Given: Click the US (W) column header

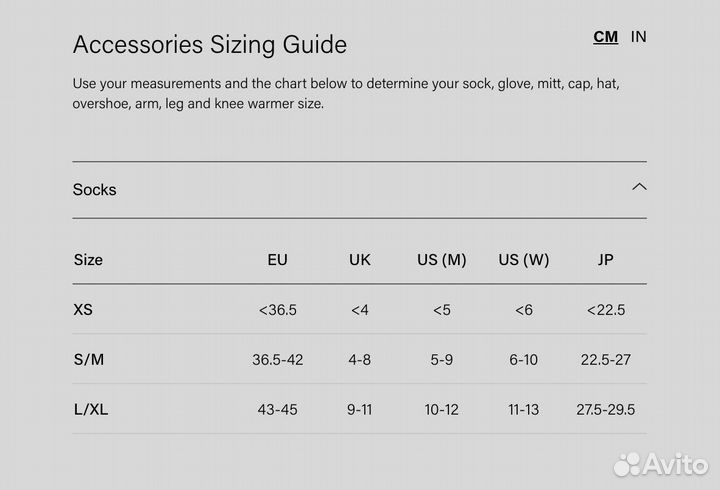Looking at the screenshot, I should (x=524, y=260).
